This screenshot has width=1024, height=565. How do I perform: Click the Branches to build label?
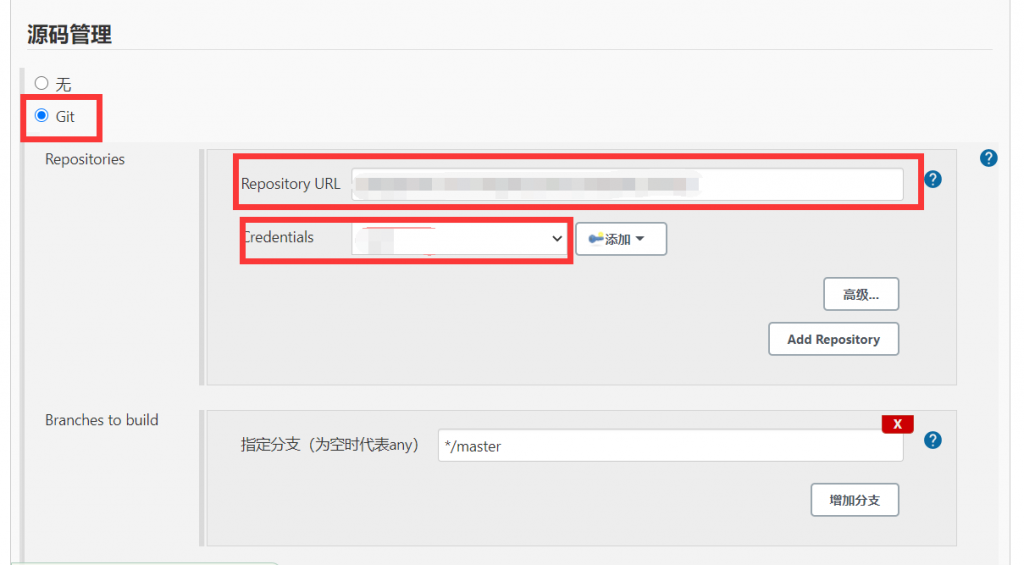[x=101, y=420]
